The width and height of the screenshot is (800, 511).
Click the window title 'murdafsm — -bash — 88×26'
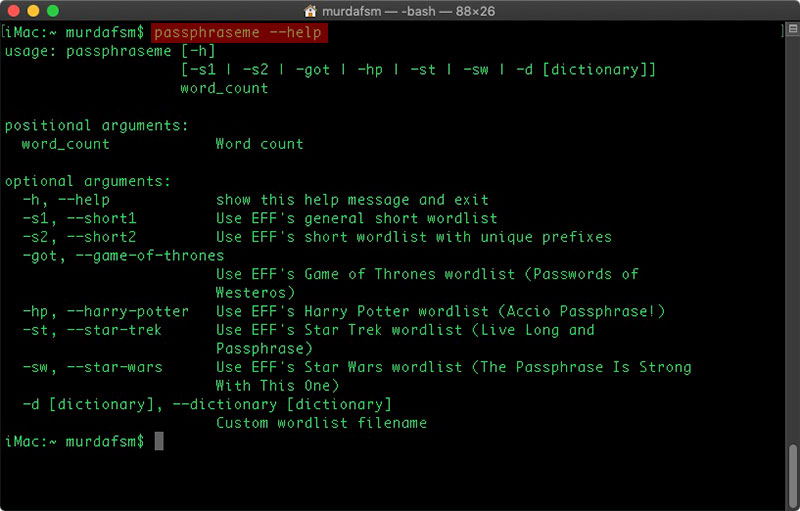click(x=420, y=11)
